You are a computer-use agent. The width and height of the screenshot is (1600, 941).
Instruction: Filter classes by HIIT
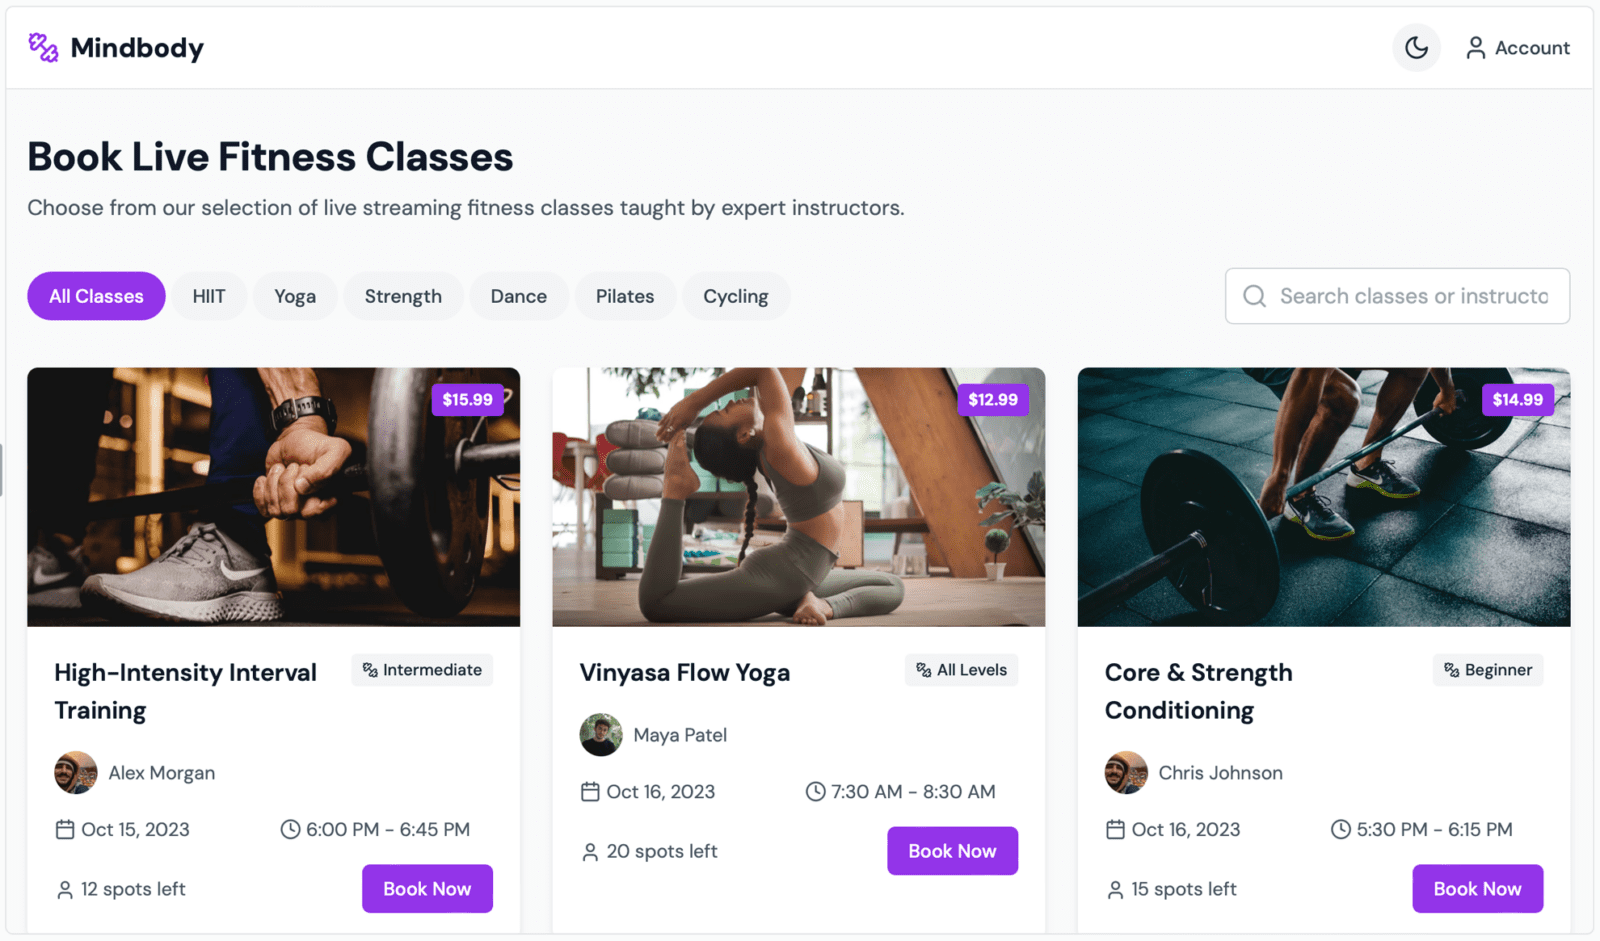coord(209,296)
